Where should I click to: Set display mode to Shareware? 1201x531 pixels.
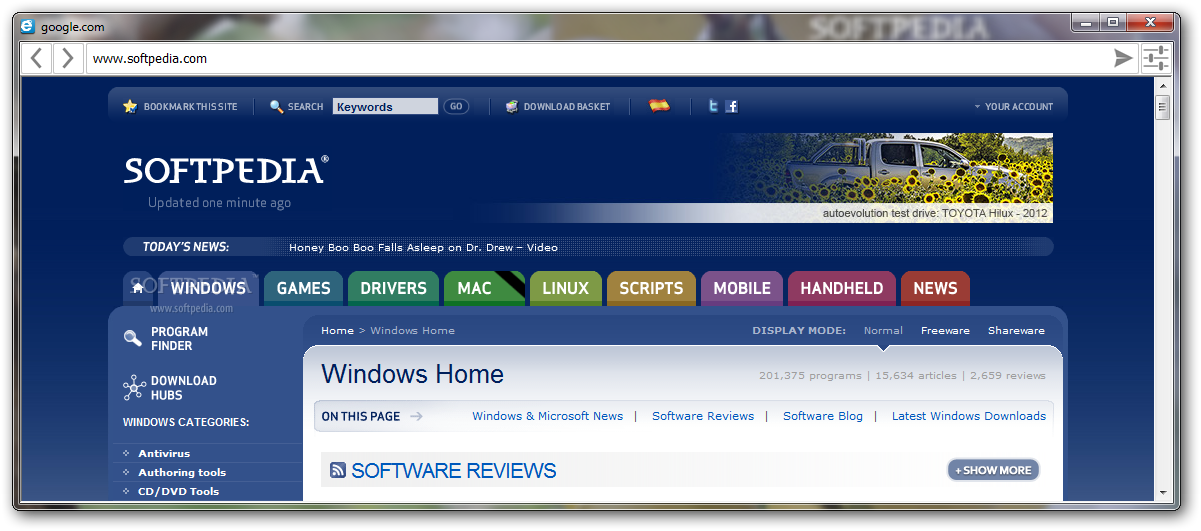pos(1016,330)
